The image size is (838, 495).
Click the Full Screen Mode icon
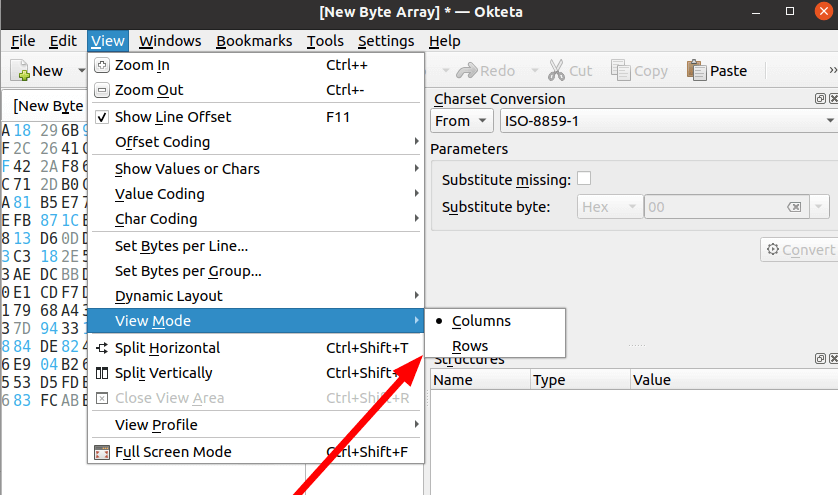click(102, 452)
